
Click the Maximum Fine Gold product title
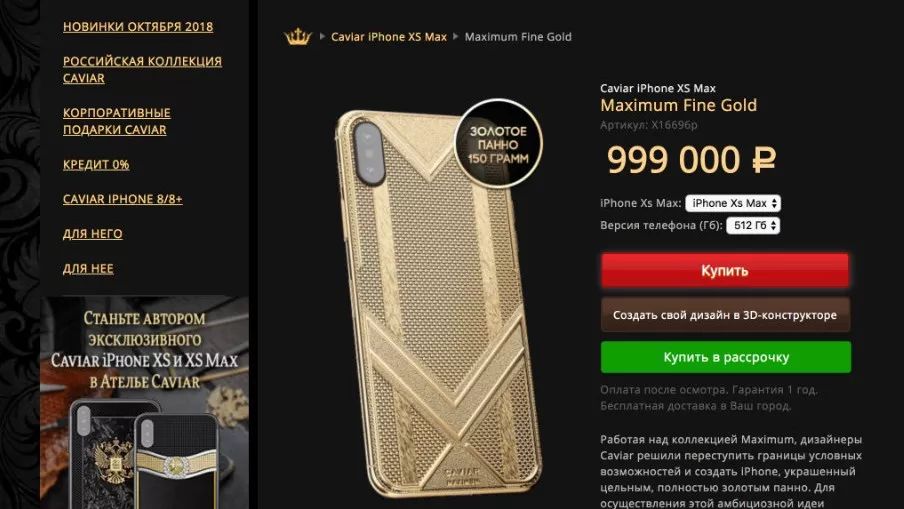coord(679,105)
